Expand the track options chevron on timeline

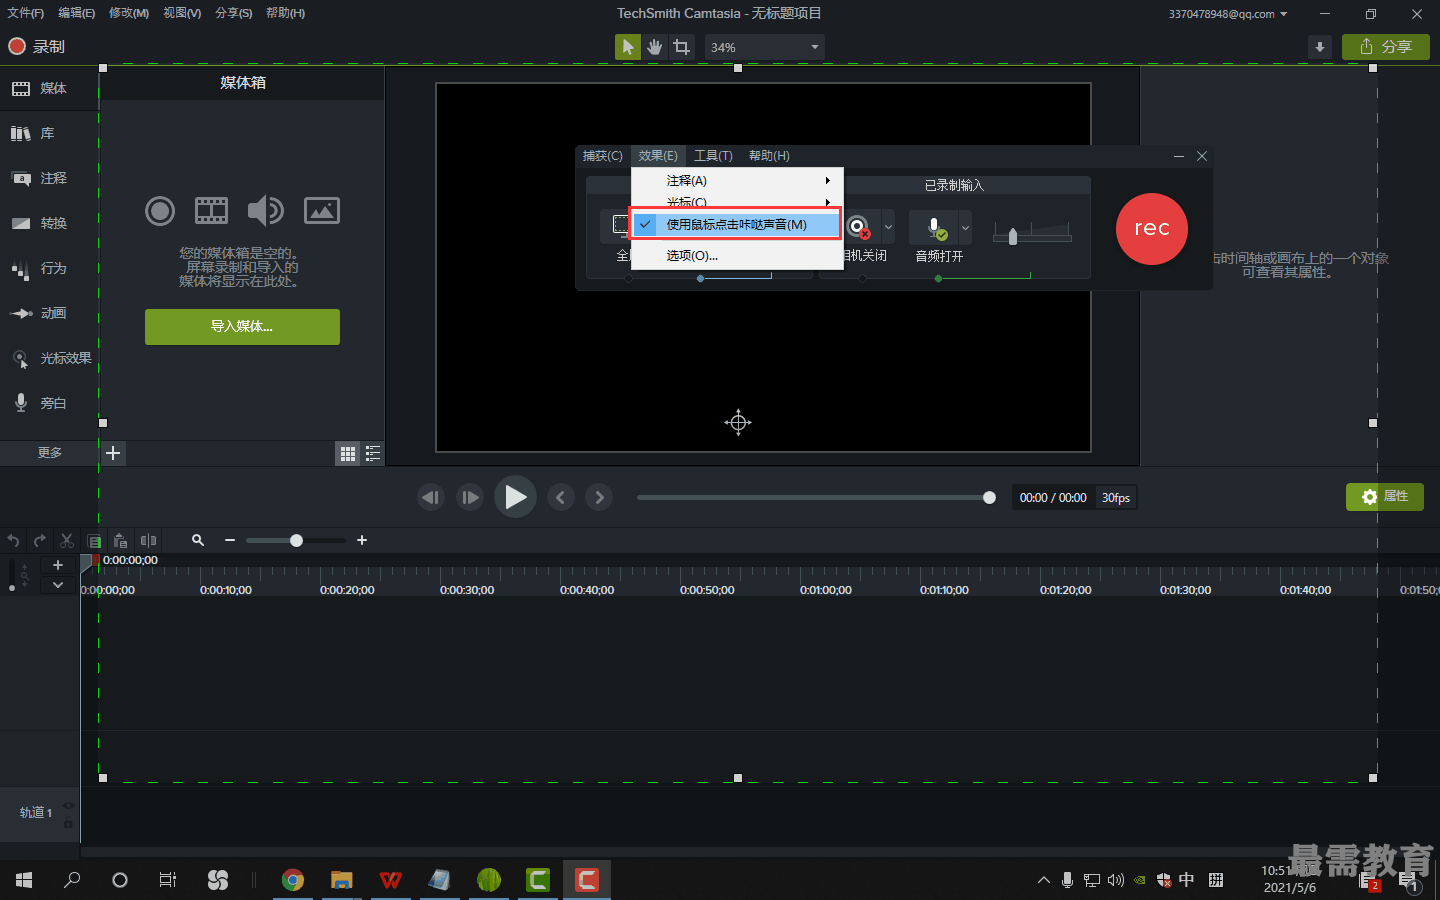coord(58,585)
